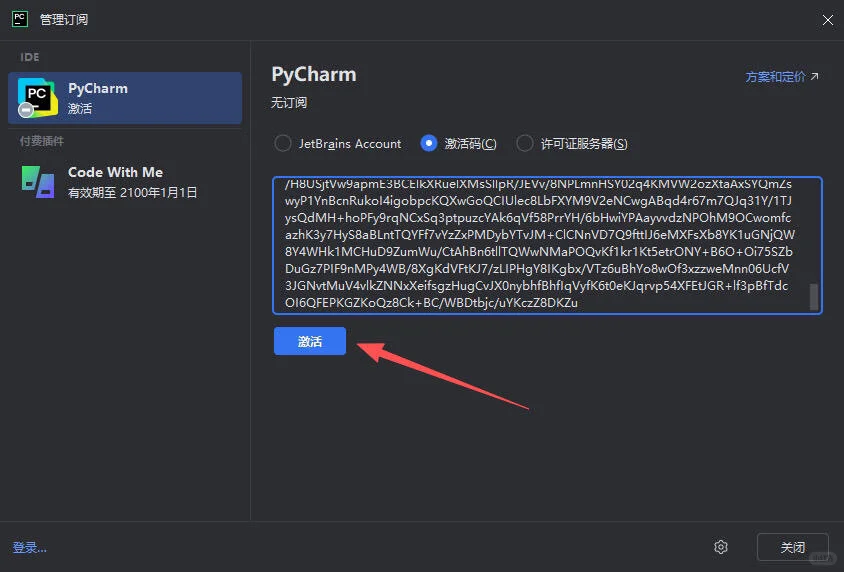
Task: Click the PyCharm logo in the title bar
Action: [x=20, y=19]
